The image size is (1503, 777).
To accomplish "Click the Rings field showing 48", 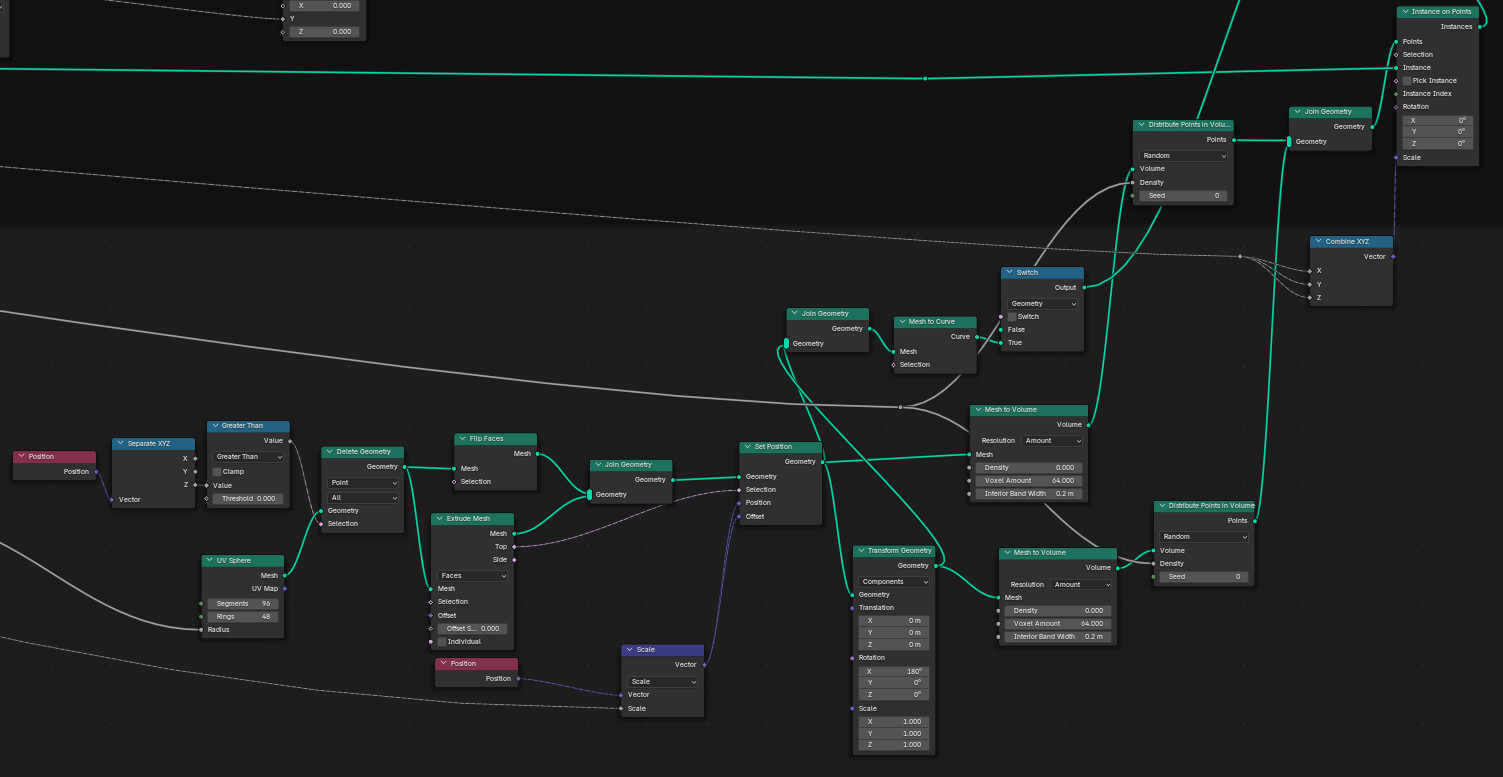I will [x=243, y=617].
